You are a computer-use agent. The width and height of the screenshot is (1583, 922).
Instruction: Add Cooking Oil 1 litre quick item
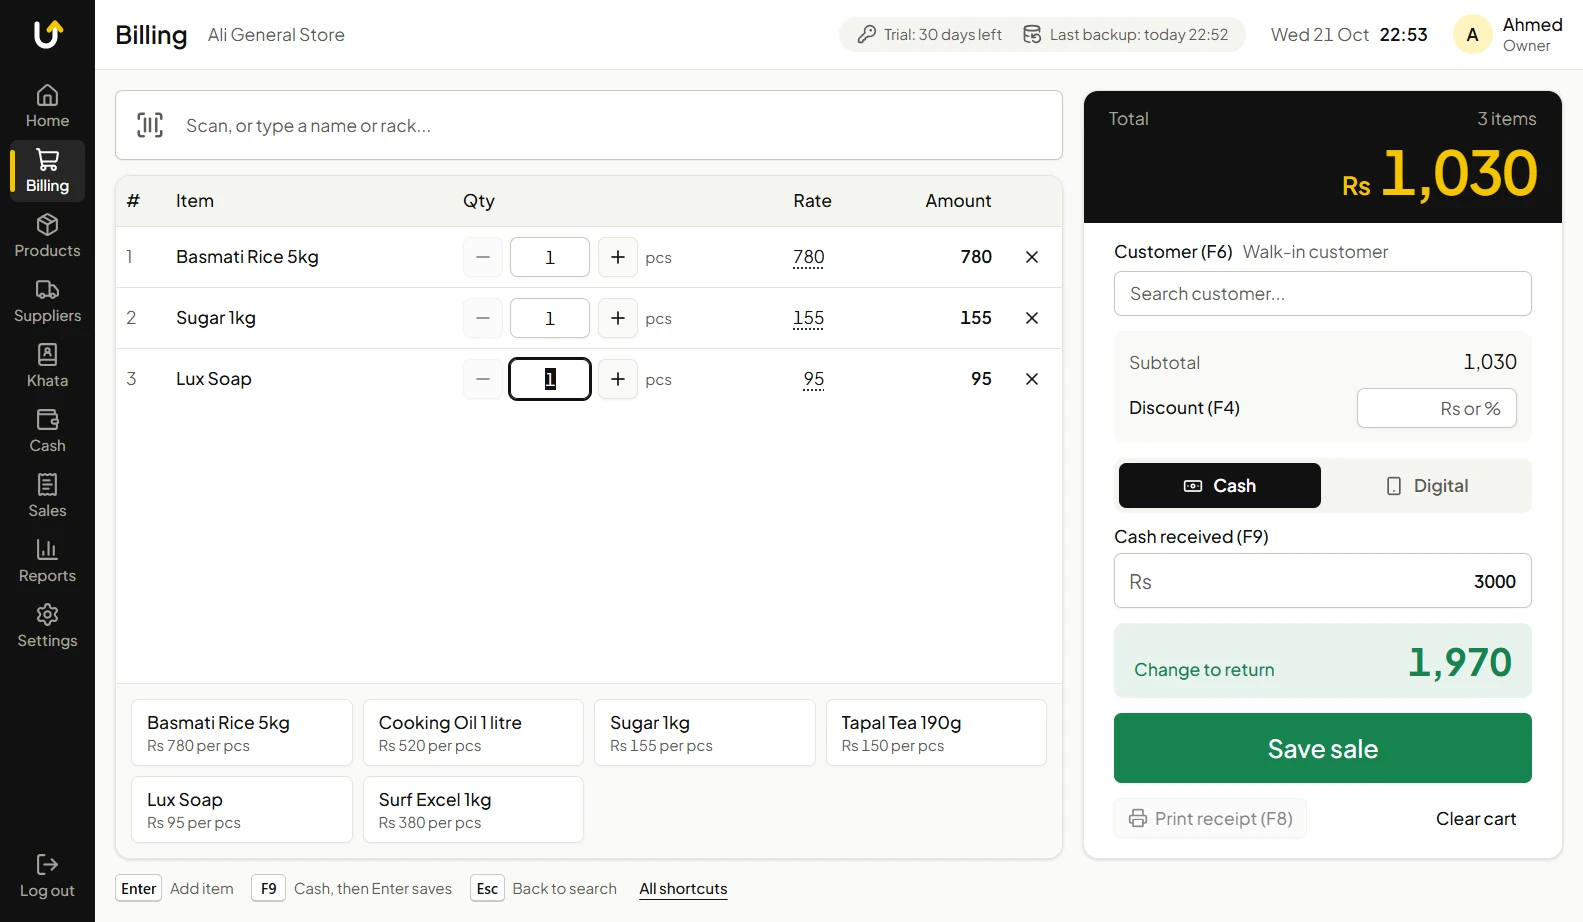coord(473,733)
